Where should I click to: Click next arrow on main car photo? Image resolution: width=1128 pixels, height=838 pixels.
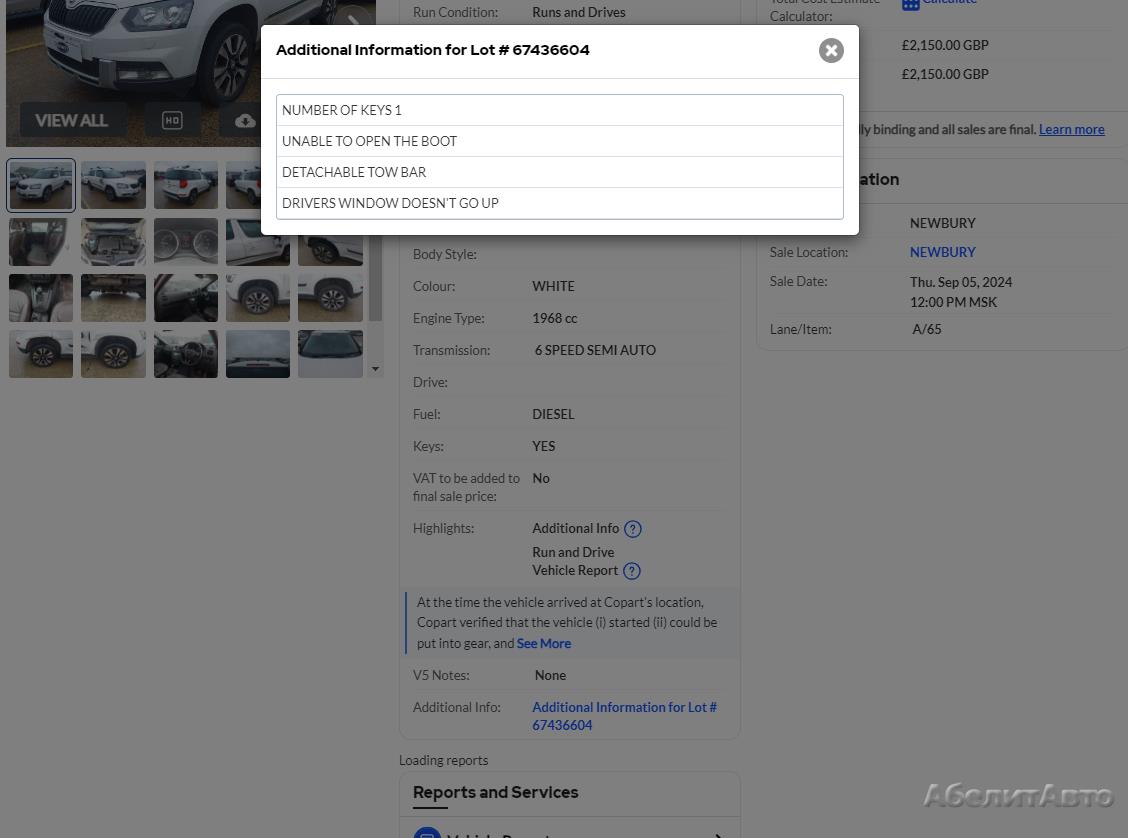click(x=352, y=20)
